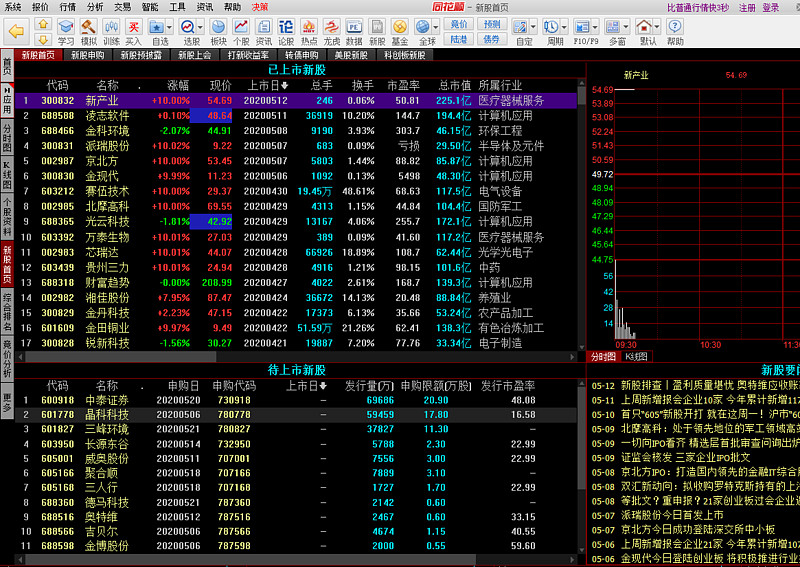The width and height of the screenshot is (800, 567).
Task: Open the 龙虎 dragon-tiger list icon
Action: point(332,32)
